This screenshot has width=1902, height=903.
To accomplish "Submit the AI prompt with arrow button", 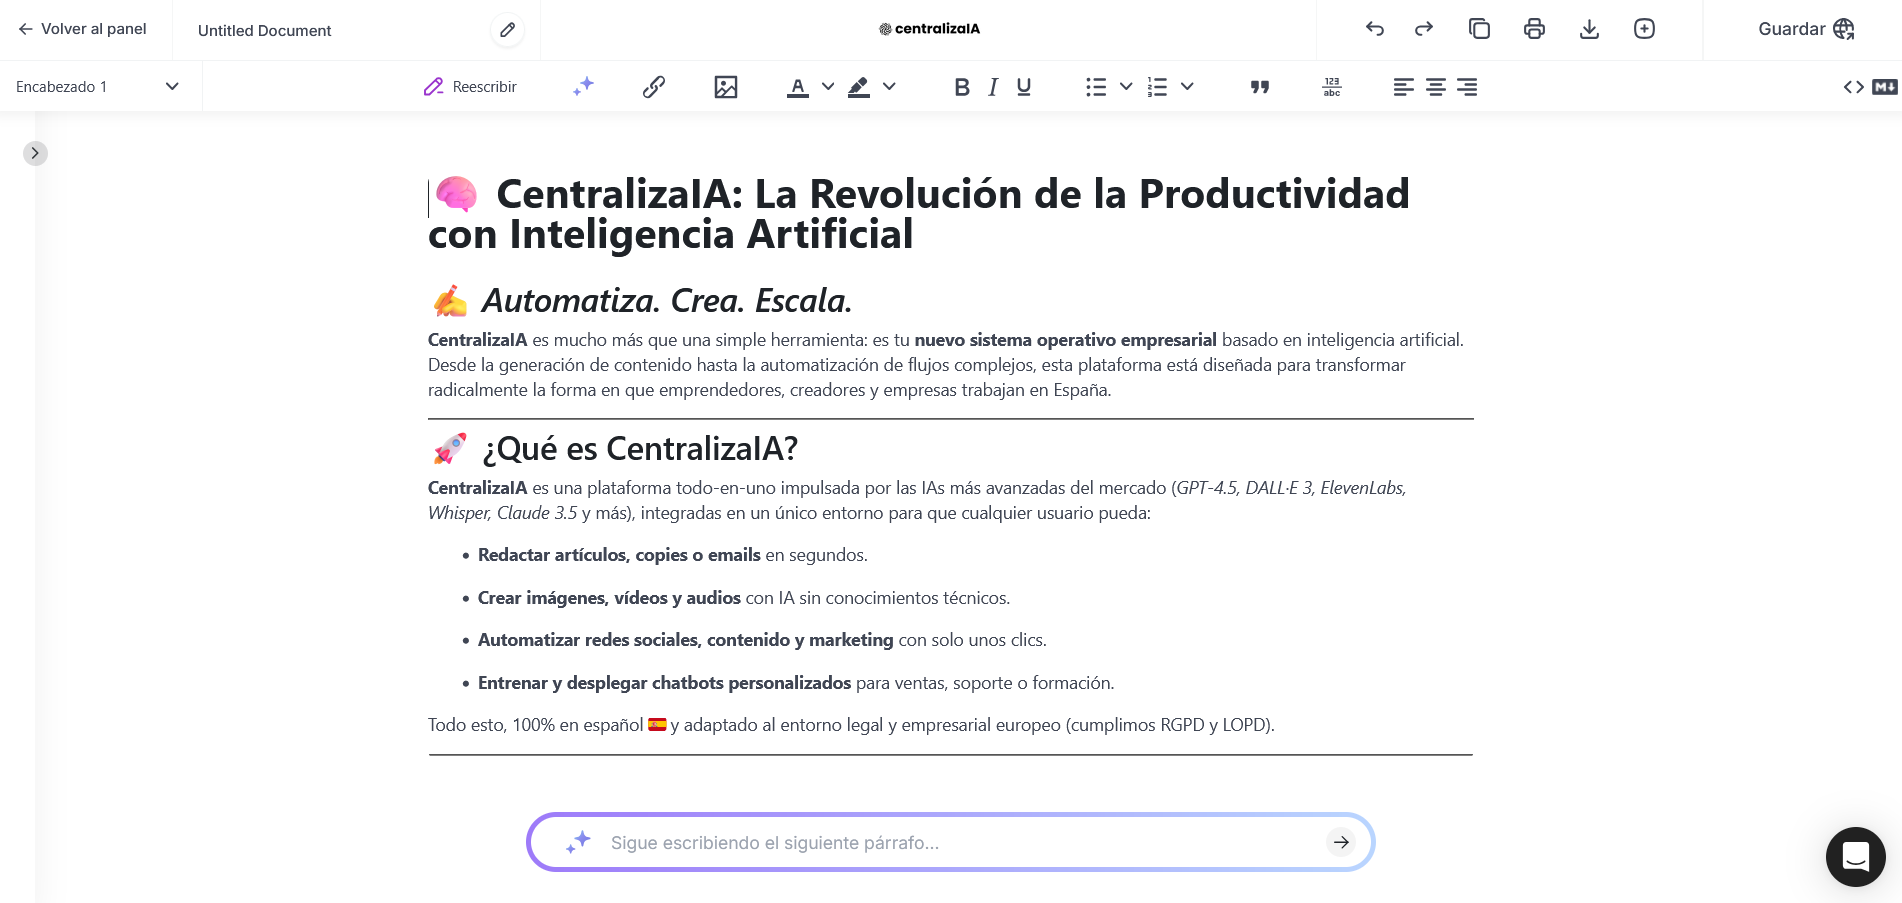I will [x=1341, y=843].
